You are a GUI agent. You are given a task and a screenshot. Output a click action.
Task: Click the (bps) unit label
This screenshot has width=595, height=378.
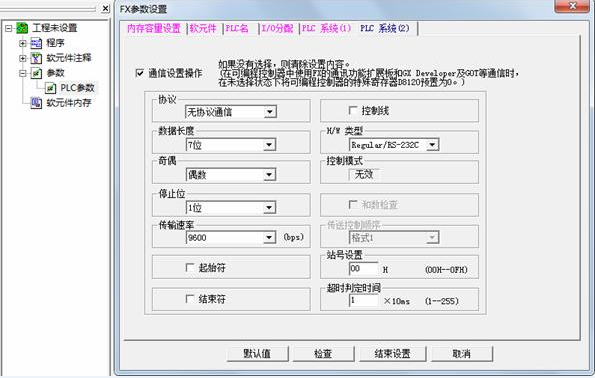click(x=293, y=237)
